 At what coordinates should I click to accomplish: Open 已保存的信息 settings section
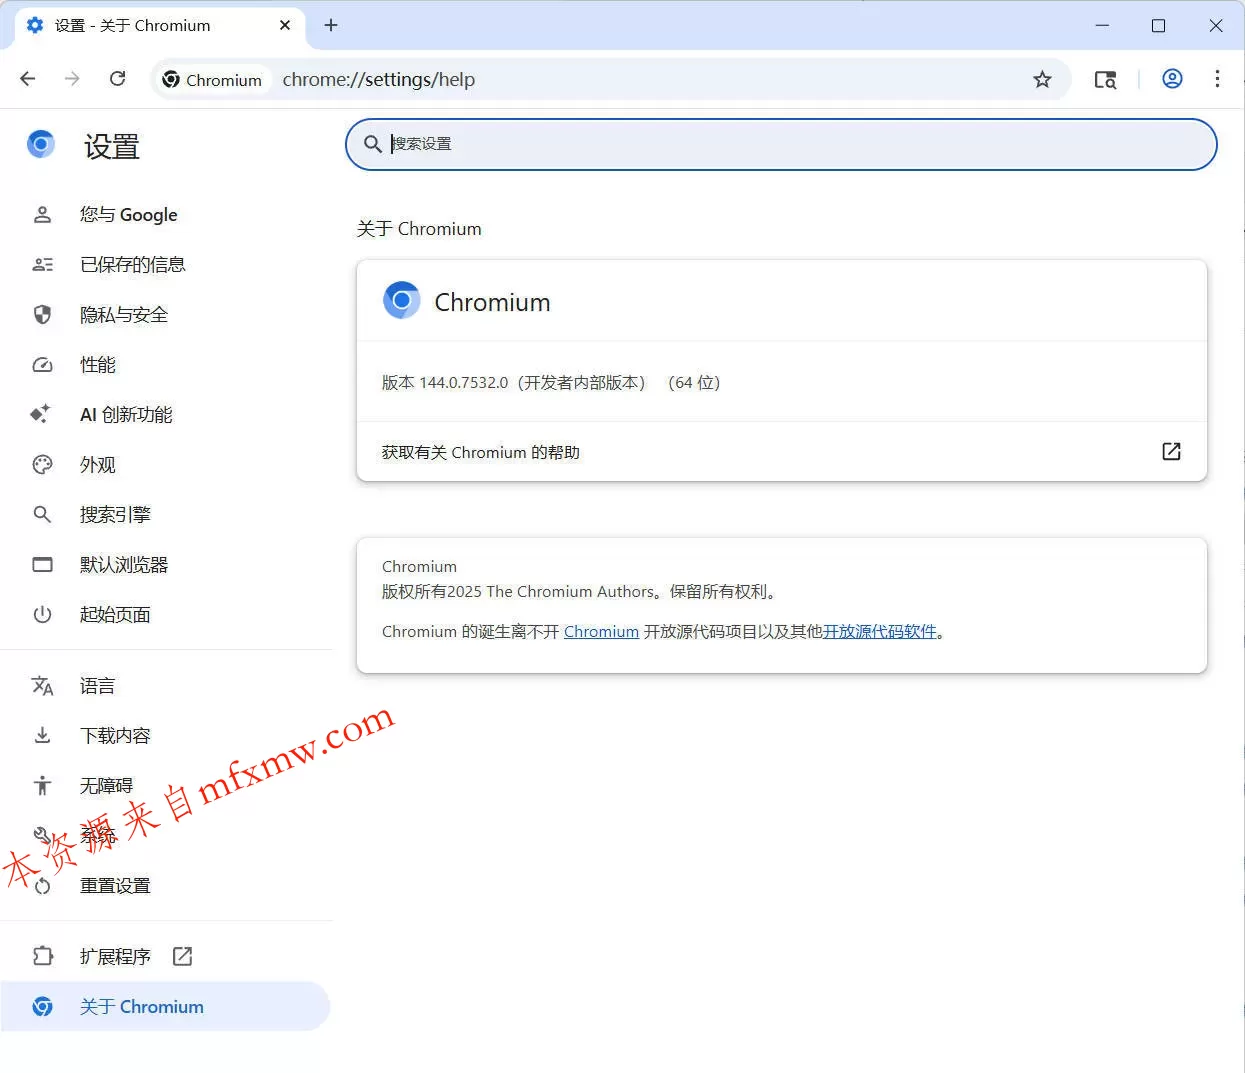coord(165,265)
